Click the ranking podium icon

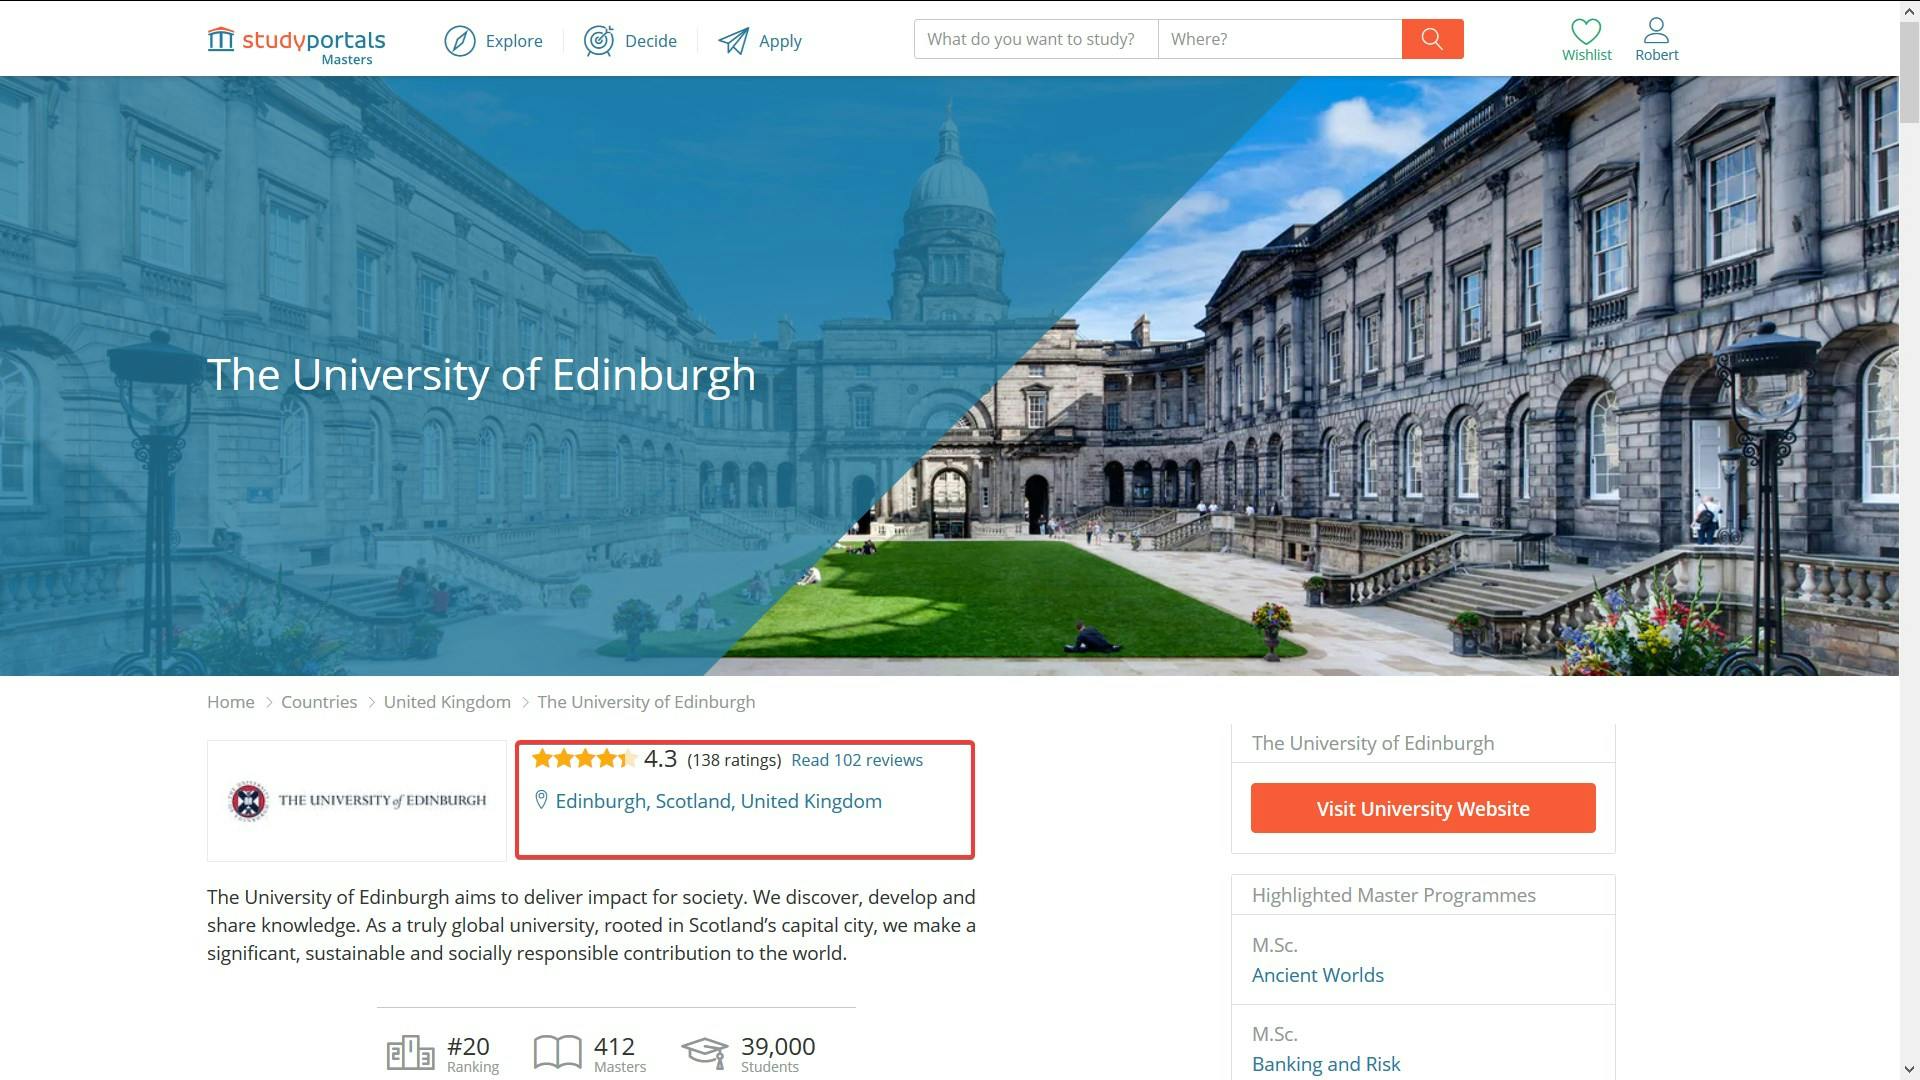(x=411, y=1053)
